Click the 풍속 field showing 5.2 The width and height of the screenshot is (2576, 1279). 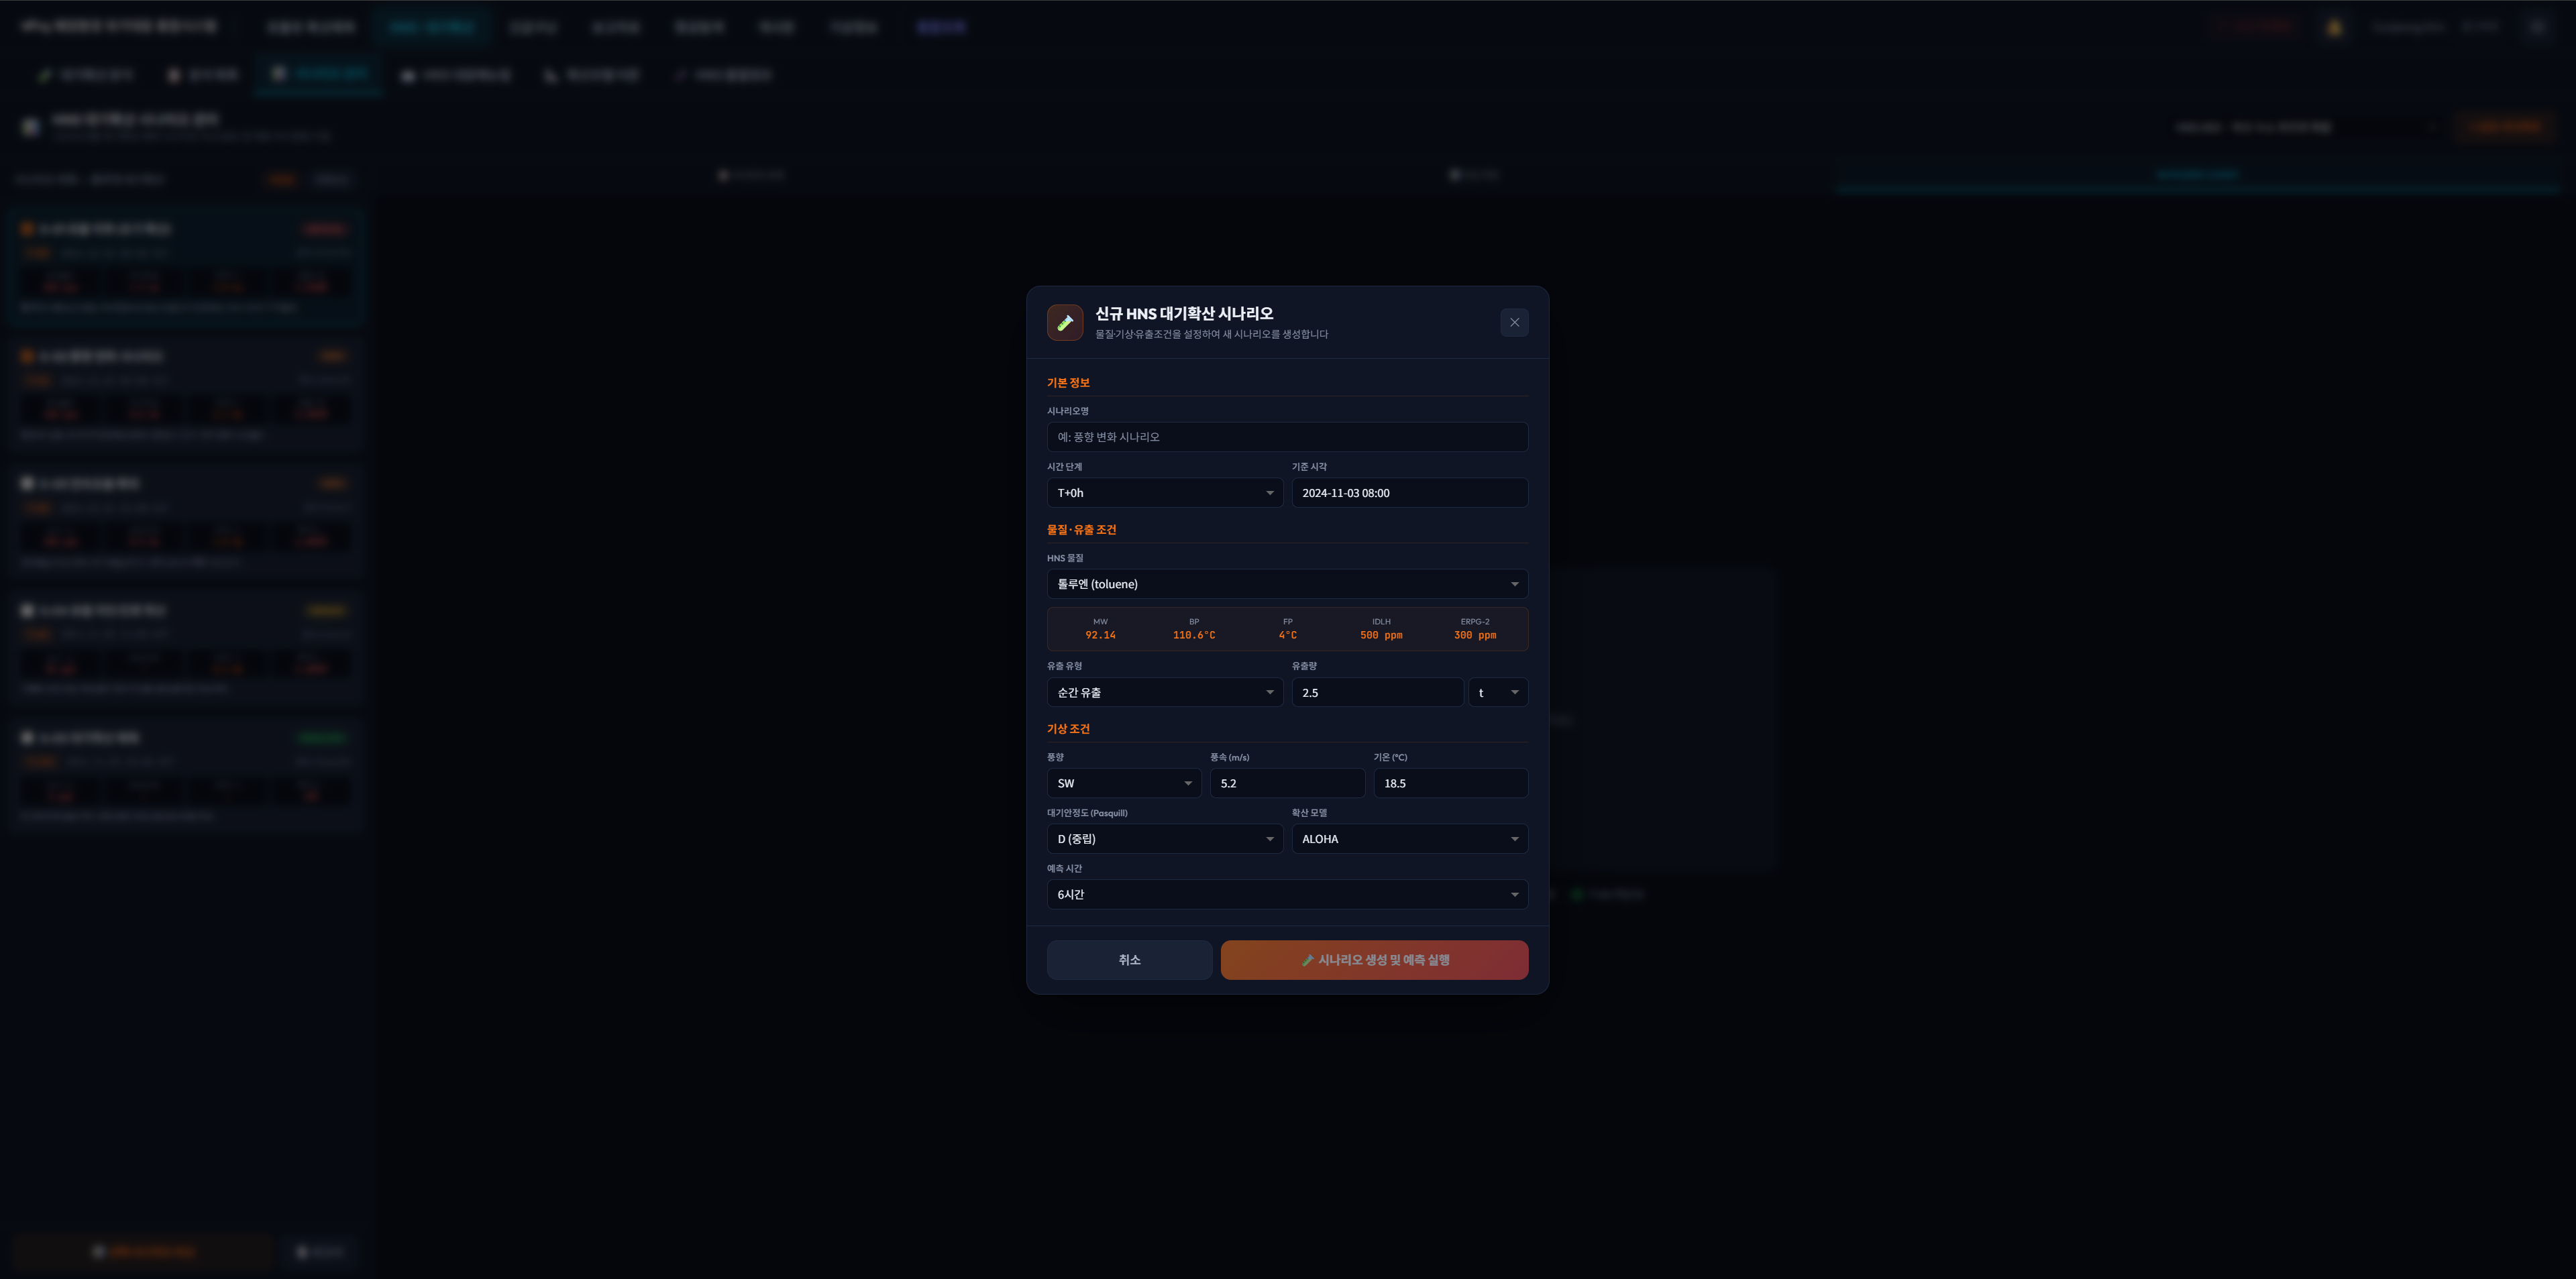click(1286, 784)
